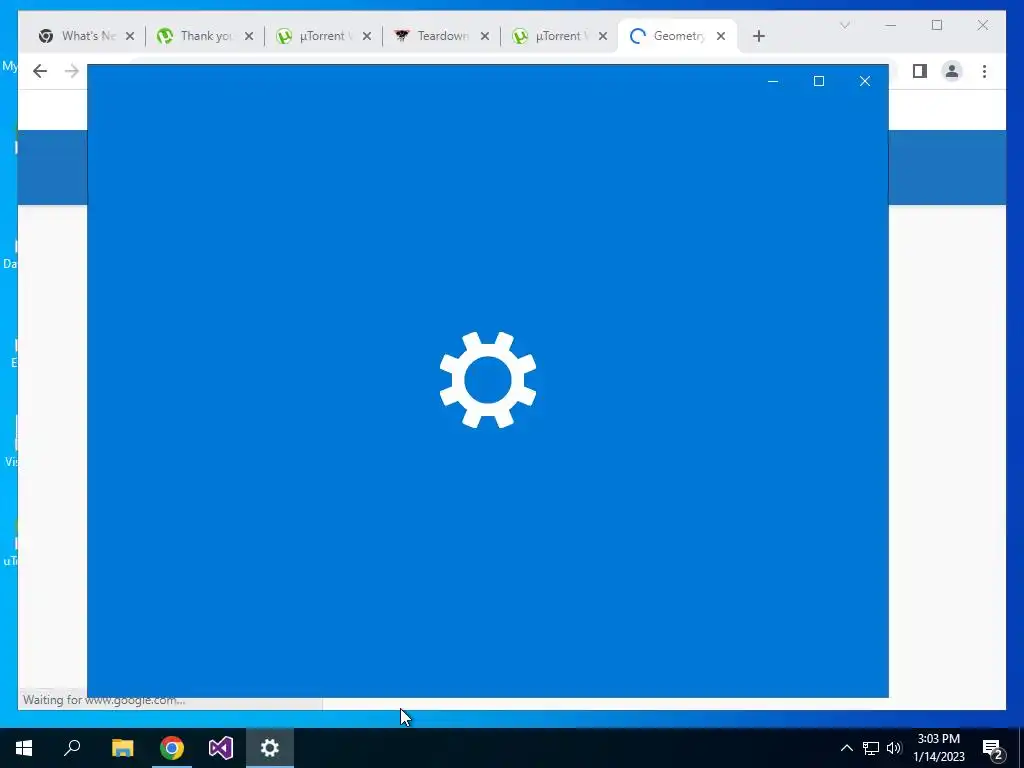The image size is (1024, 768).
Task: Open the notification action center
Action: (x=993, y=748)
